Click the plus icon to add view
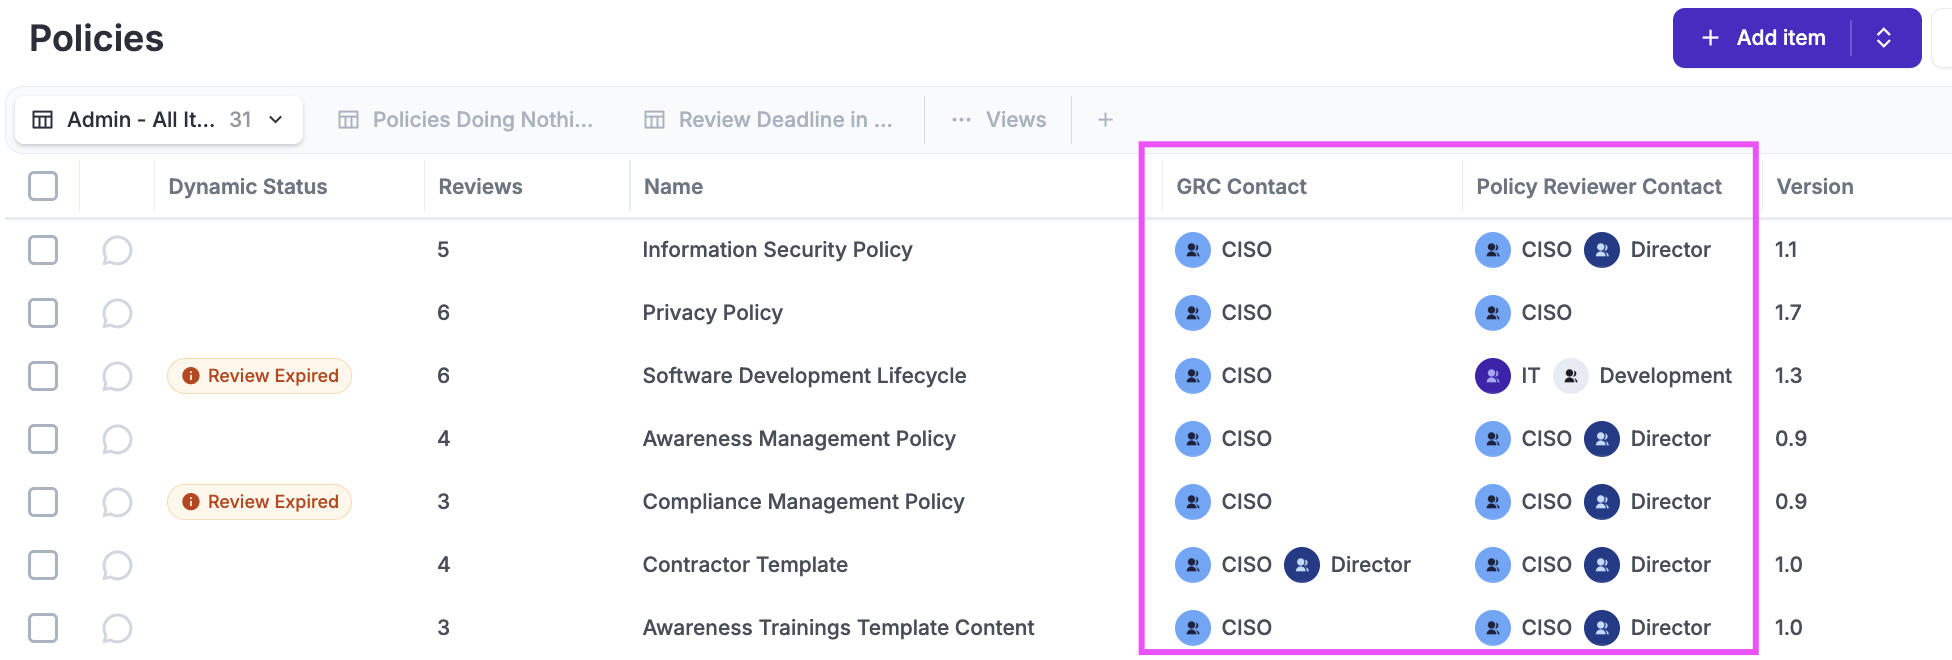1952x660 pixels. pos(1105,120)
